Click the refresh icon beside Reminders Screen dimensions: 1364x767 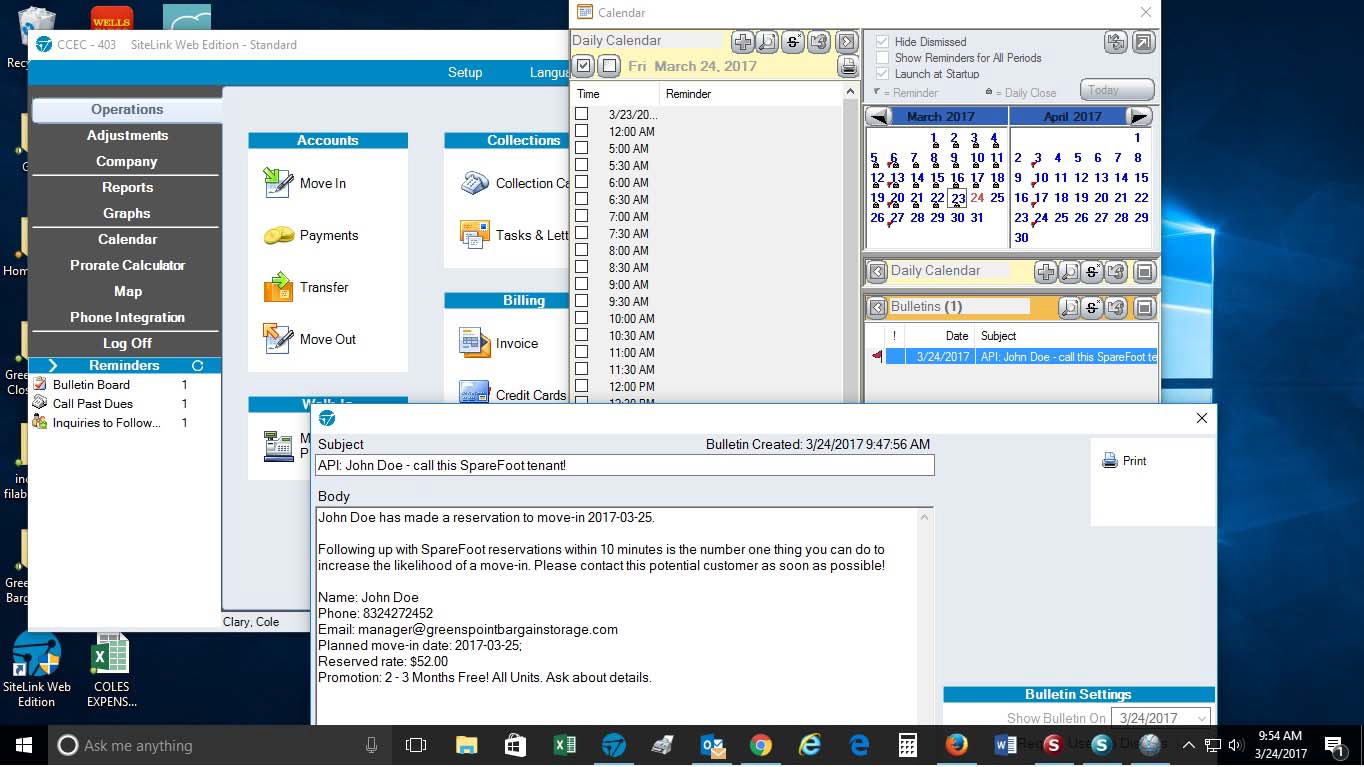click(x=197, y=366)
